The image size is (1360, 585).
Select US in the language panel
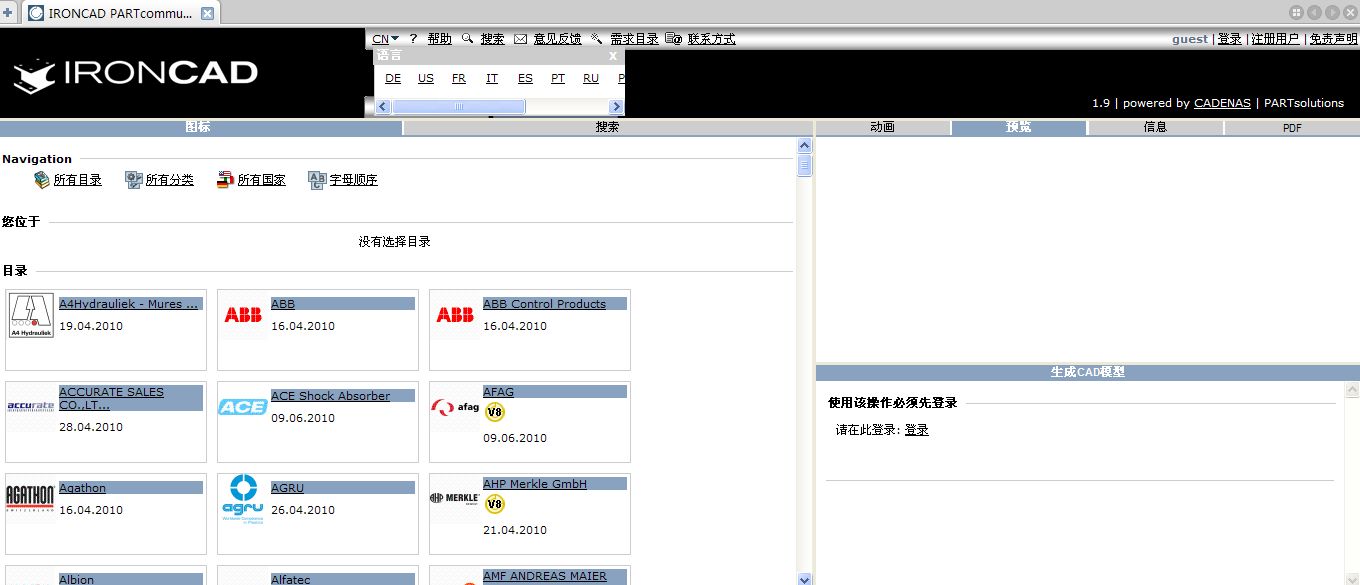click(425, 77)
